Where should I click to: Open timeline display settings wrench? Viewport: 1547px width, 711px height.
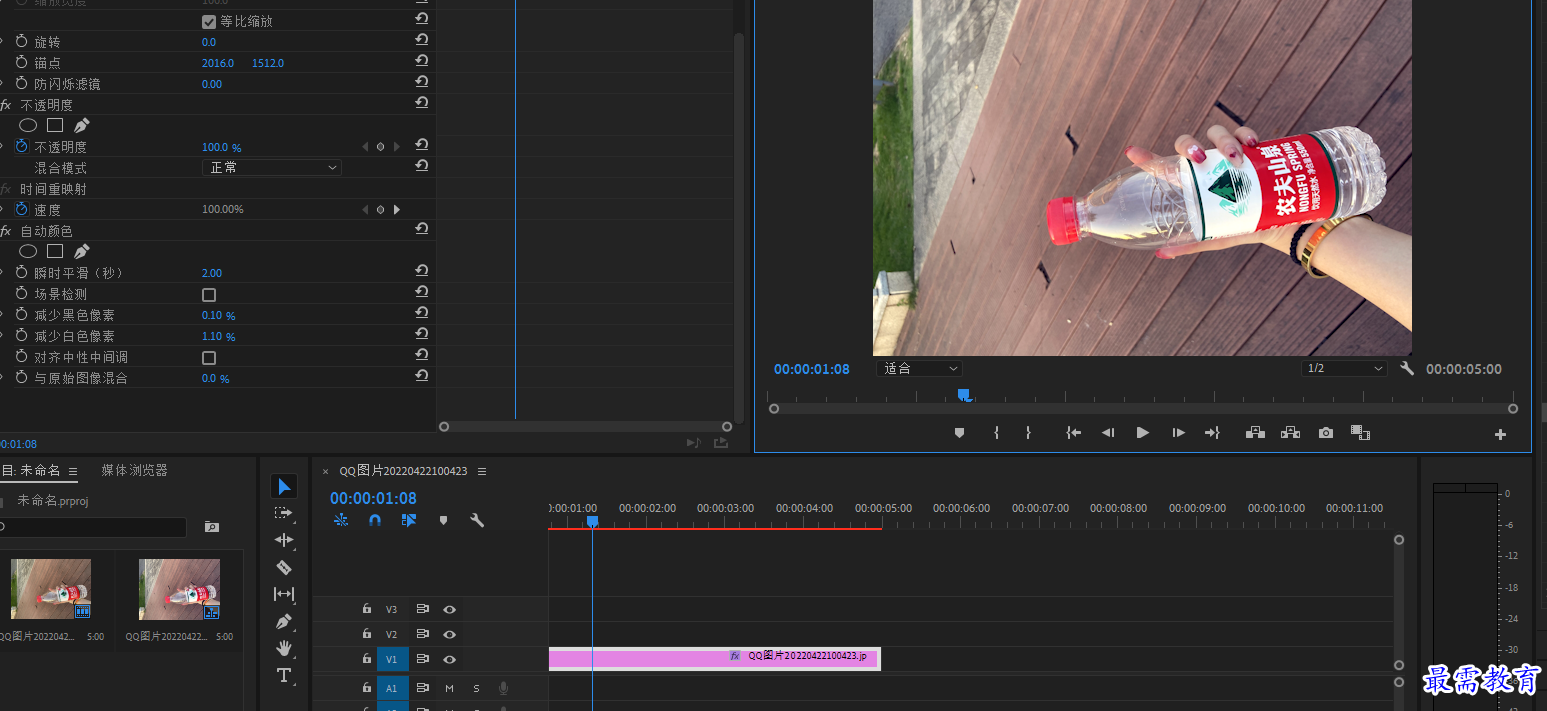coord(477,521)
